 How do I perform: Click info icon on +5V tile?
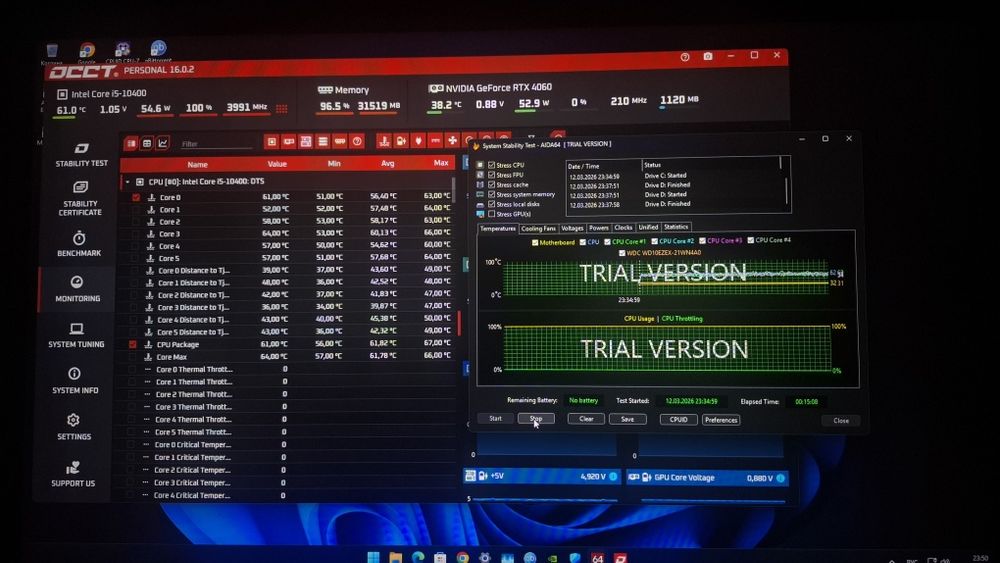point(613,476)
